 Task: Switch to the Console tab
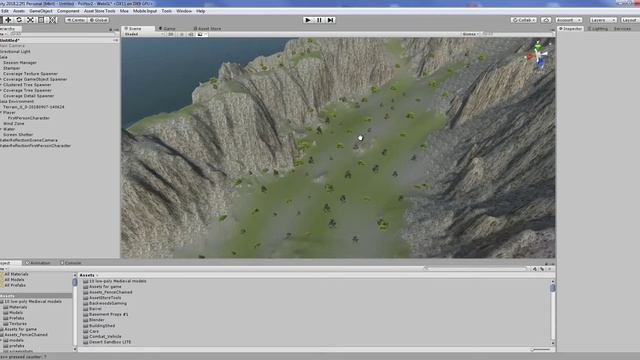tap(71, 263)
